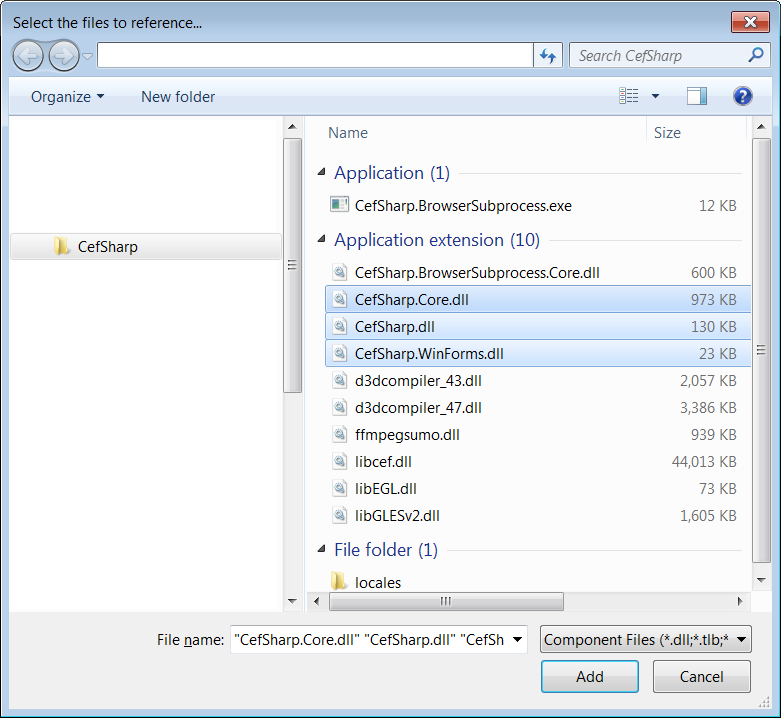Screen dimensions: 781x718
Task: Click the libGLESv2.dll file icon
Action: click(339, 515)
